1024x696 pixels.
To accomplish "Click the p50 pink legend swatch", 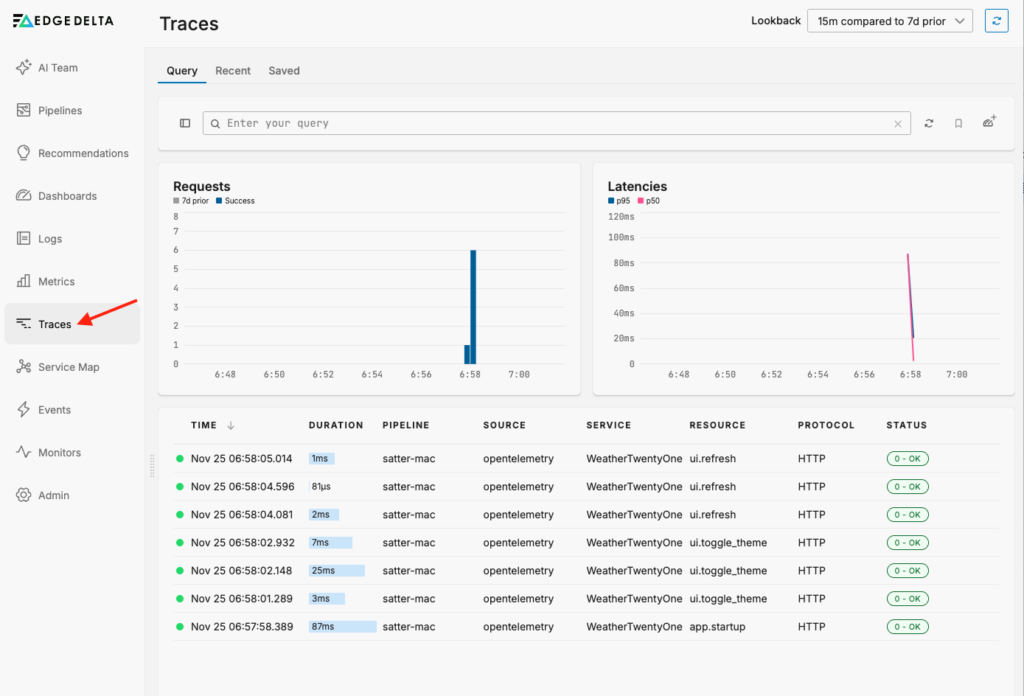I will tap(641, 201).
